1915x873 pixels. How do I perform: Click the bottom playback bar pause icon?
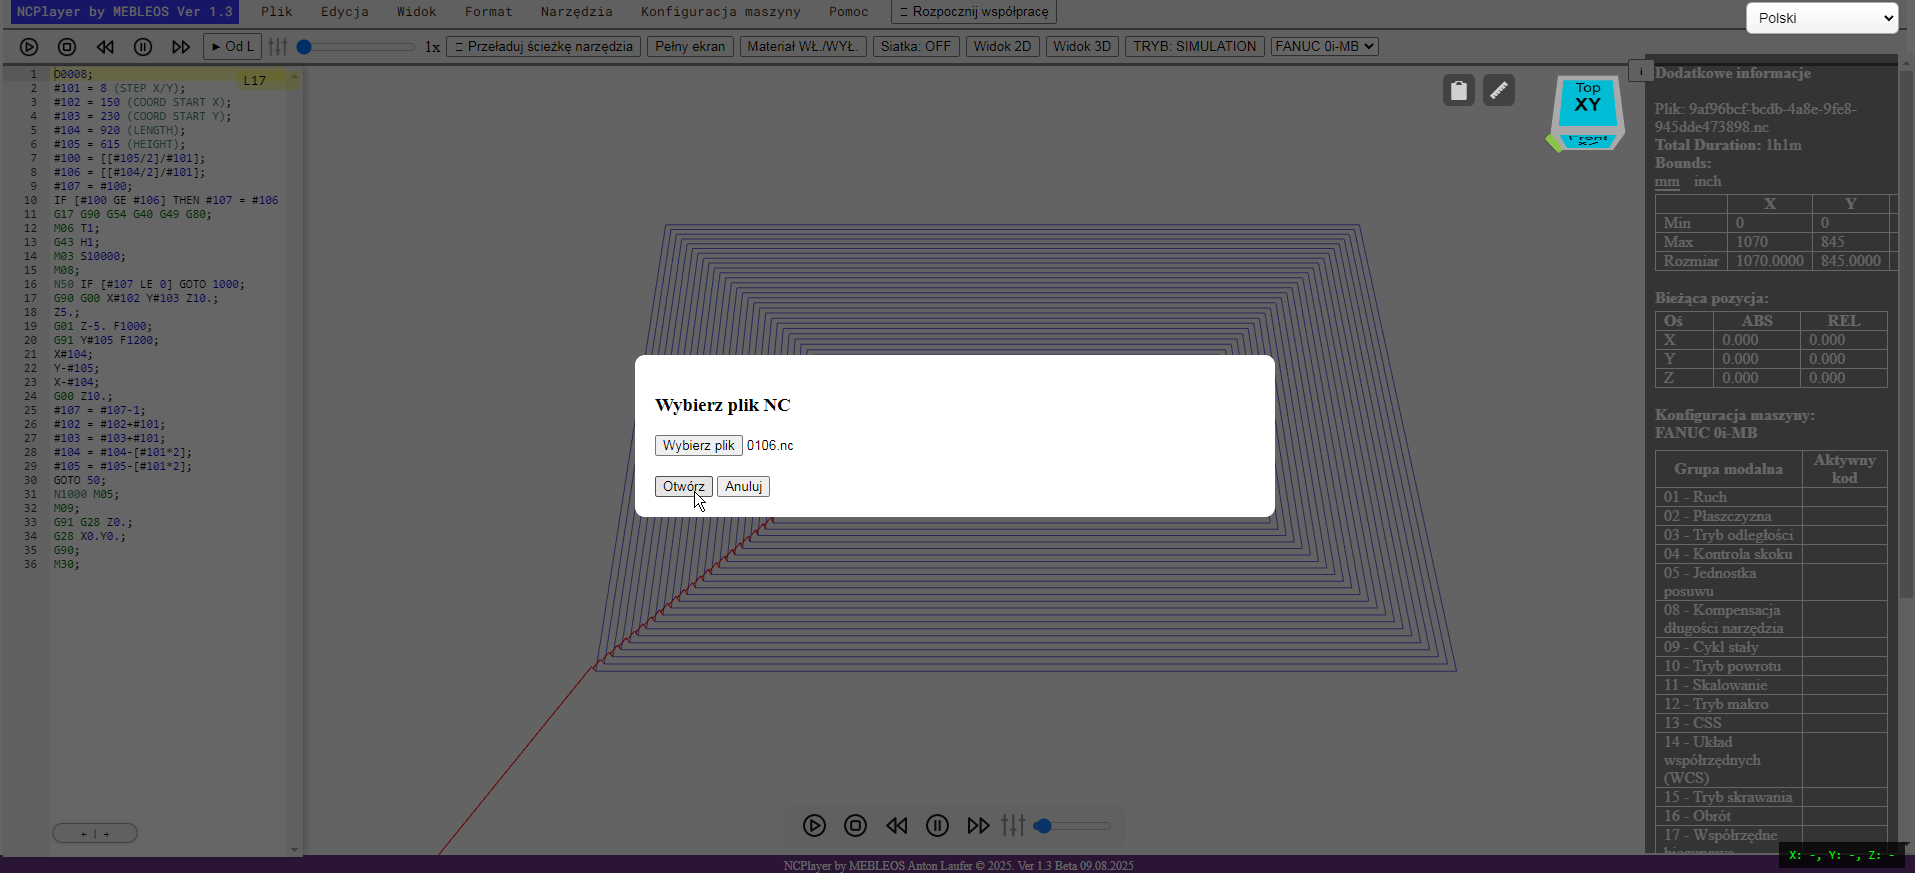pyautogui.click(x=937, y=826)
